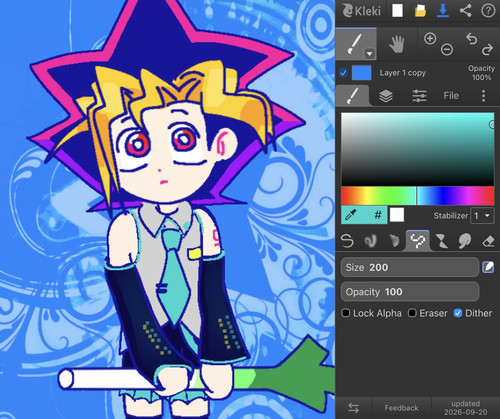Screen dimensions: 500x419
Task: Activate the eyedropper color picker
Action: 351,215
